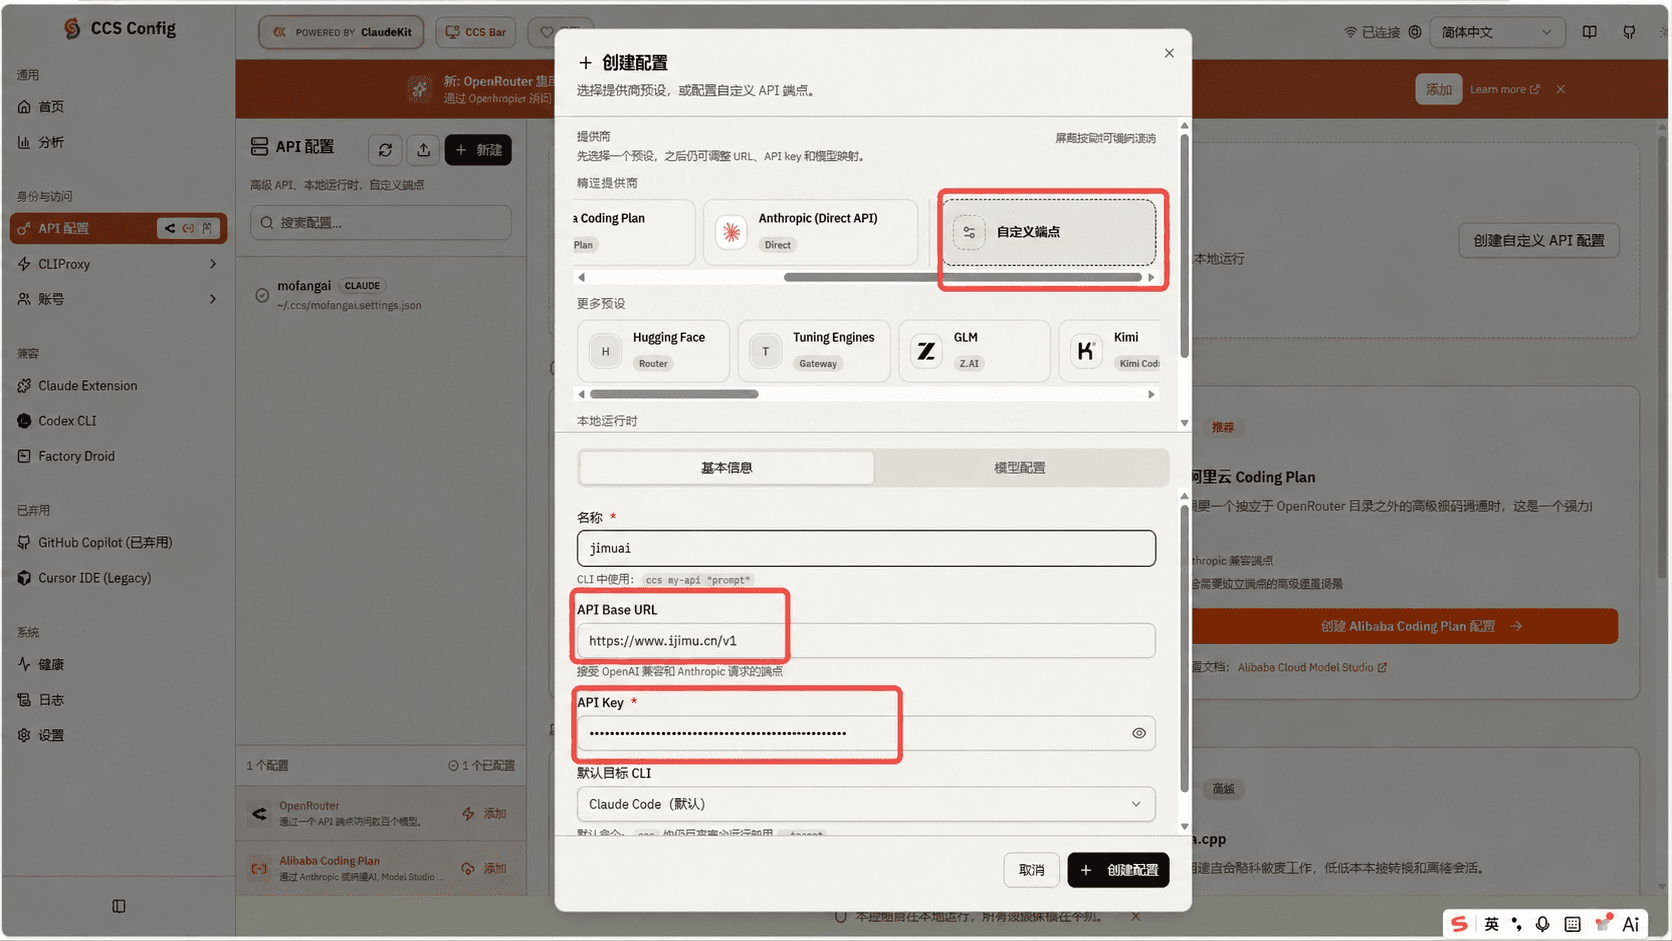Viewport: 1672px width, 941px height.
Task: Close the 创建配置 dialog
Action: tap(1169, 53)
